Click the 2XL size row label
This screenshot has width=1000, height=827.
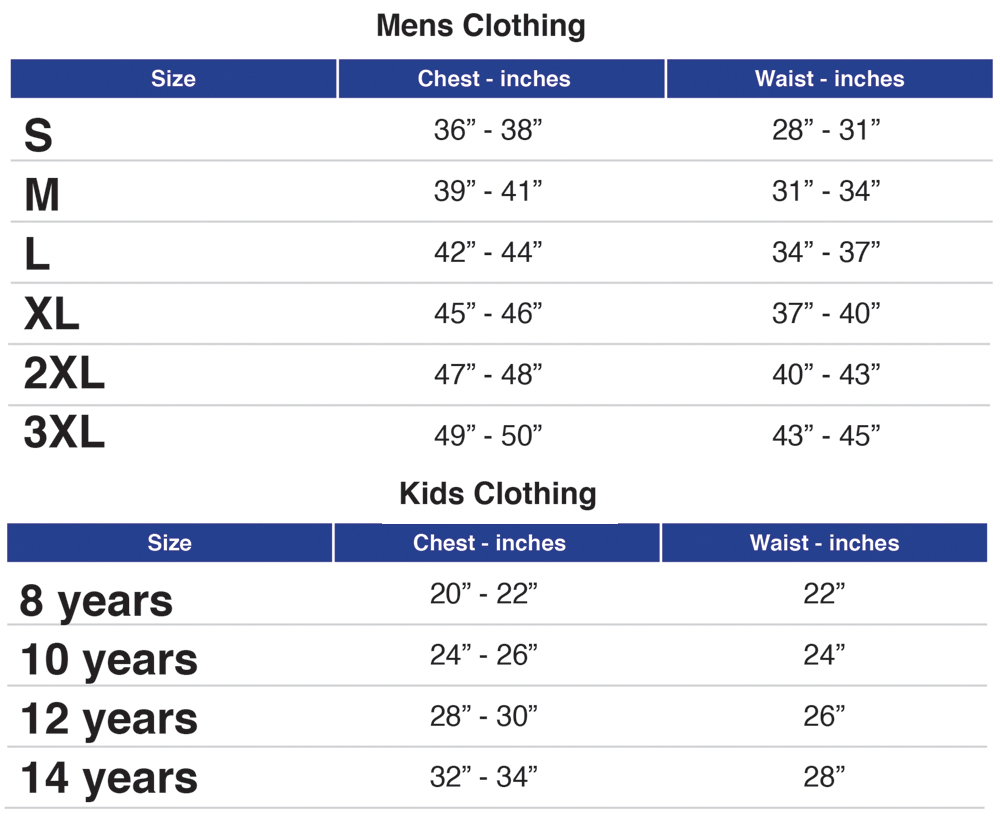tap(64, 373)
